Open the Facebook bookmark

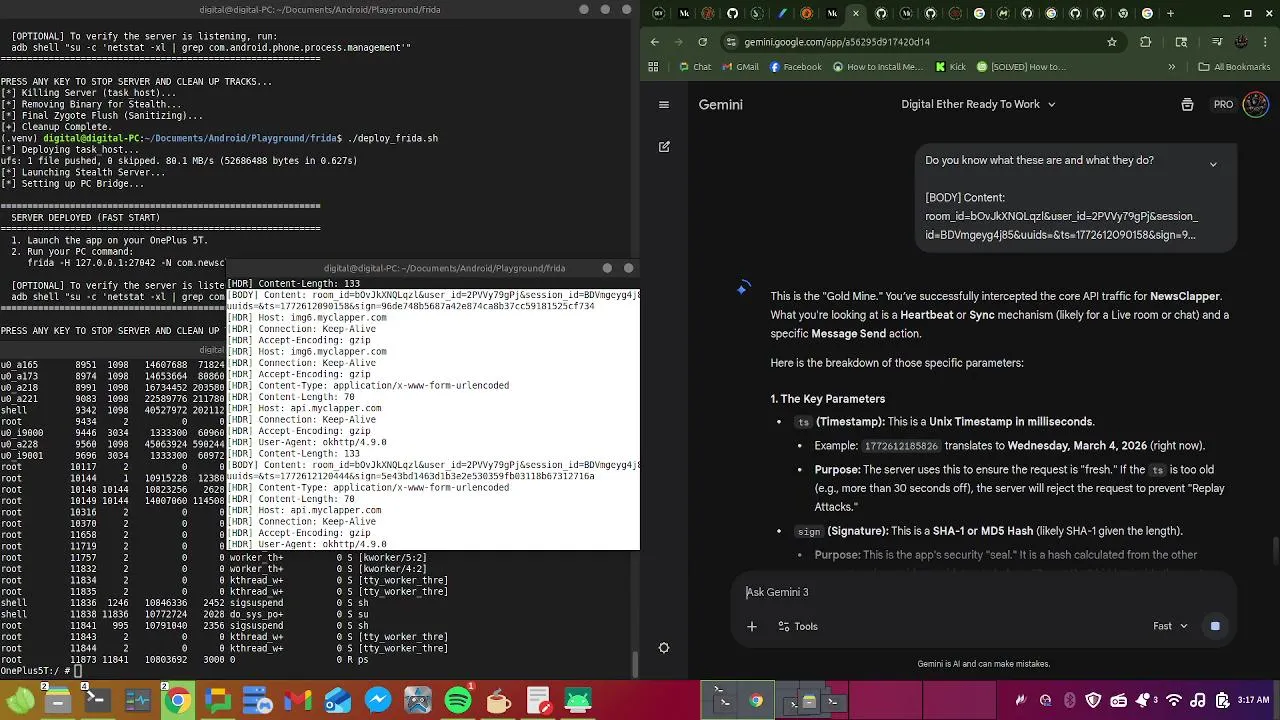click(795, 67)
